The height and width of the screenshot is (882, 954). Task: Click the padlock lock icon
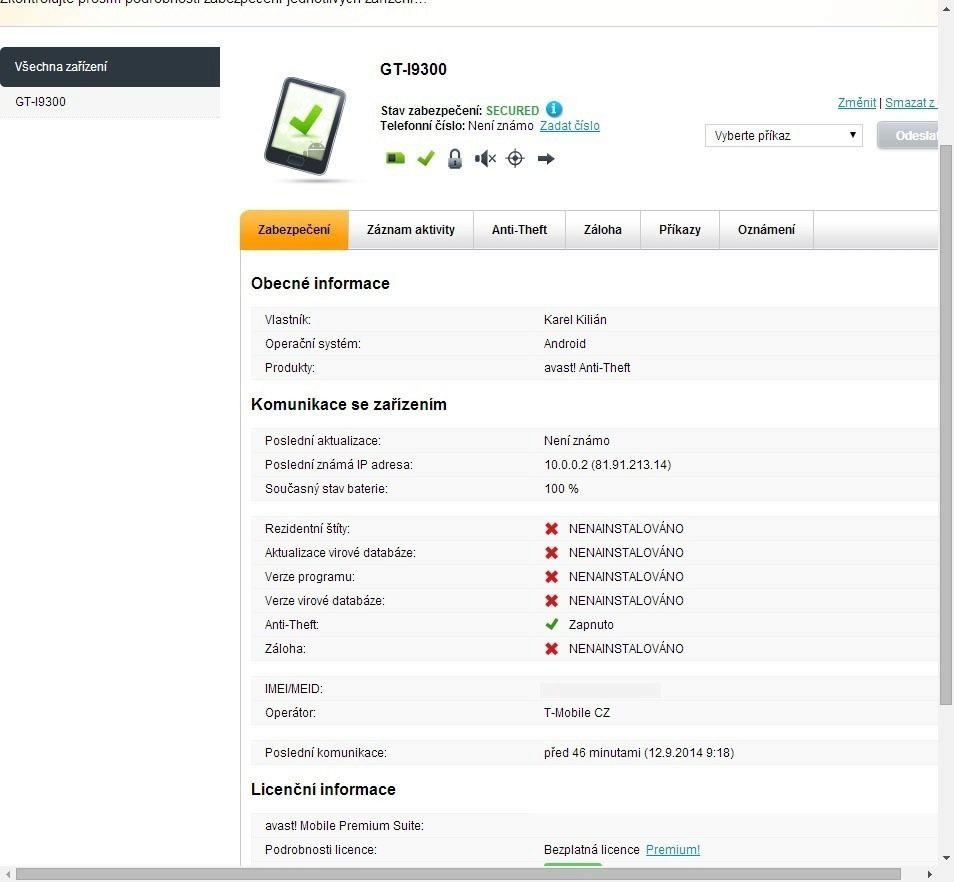[x=454, y=159]
